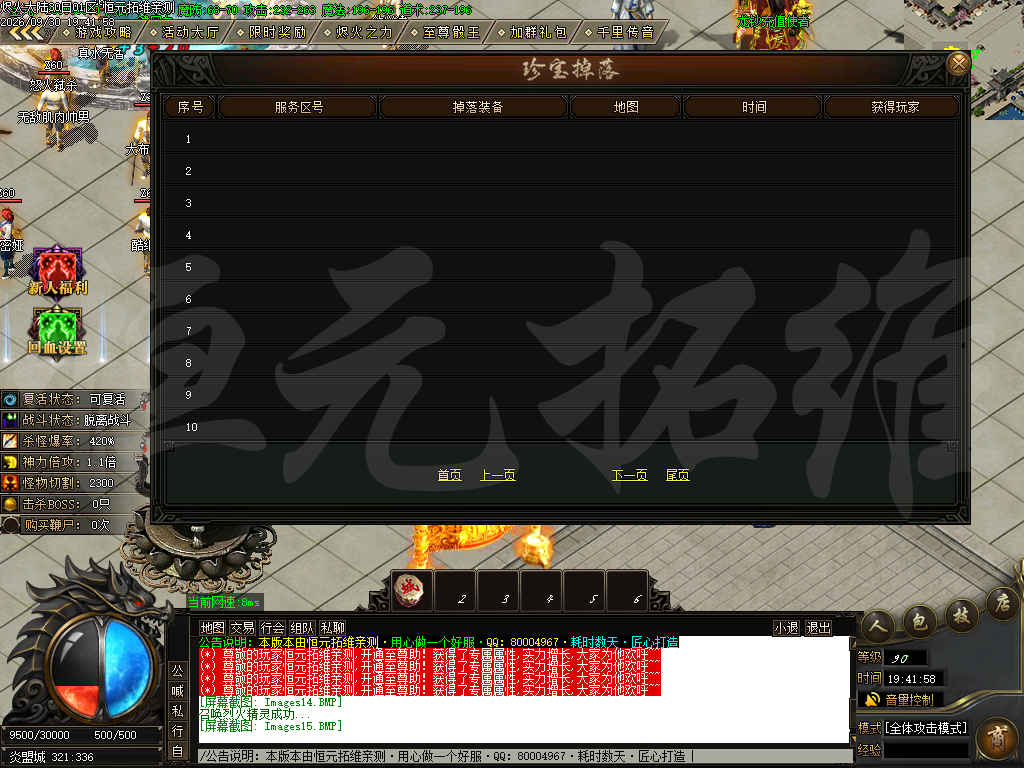Open the 回血设置 health recovery icon
The image size is (1024, 768).
click(x=57, y=330)
